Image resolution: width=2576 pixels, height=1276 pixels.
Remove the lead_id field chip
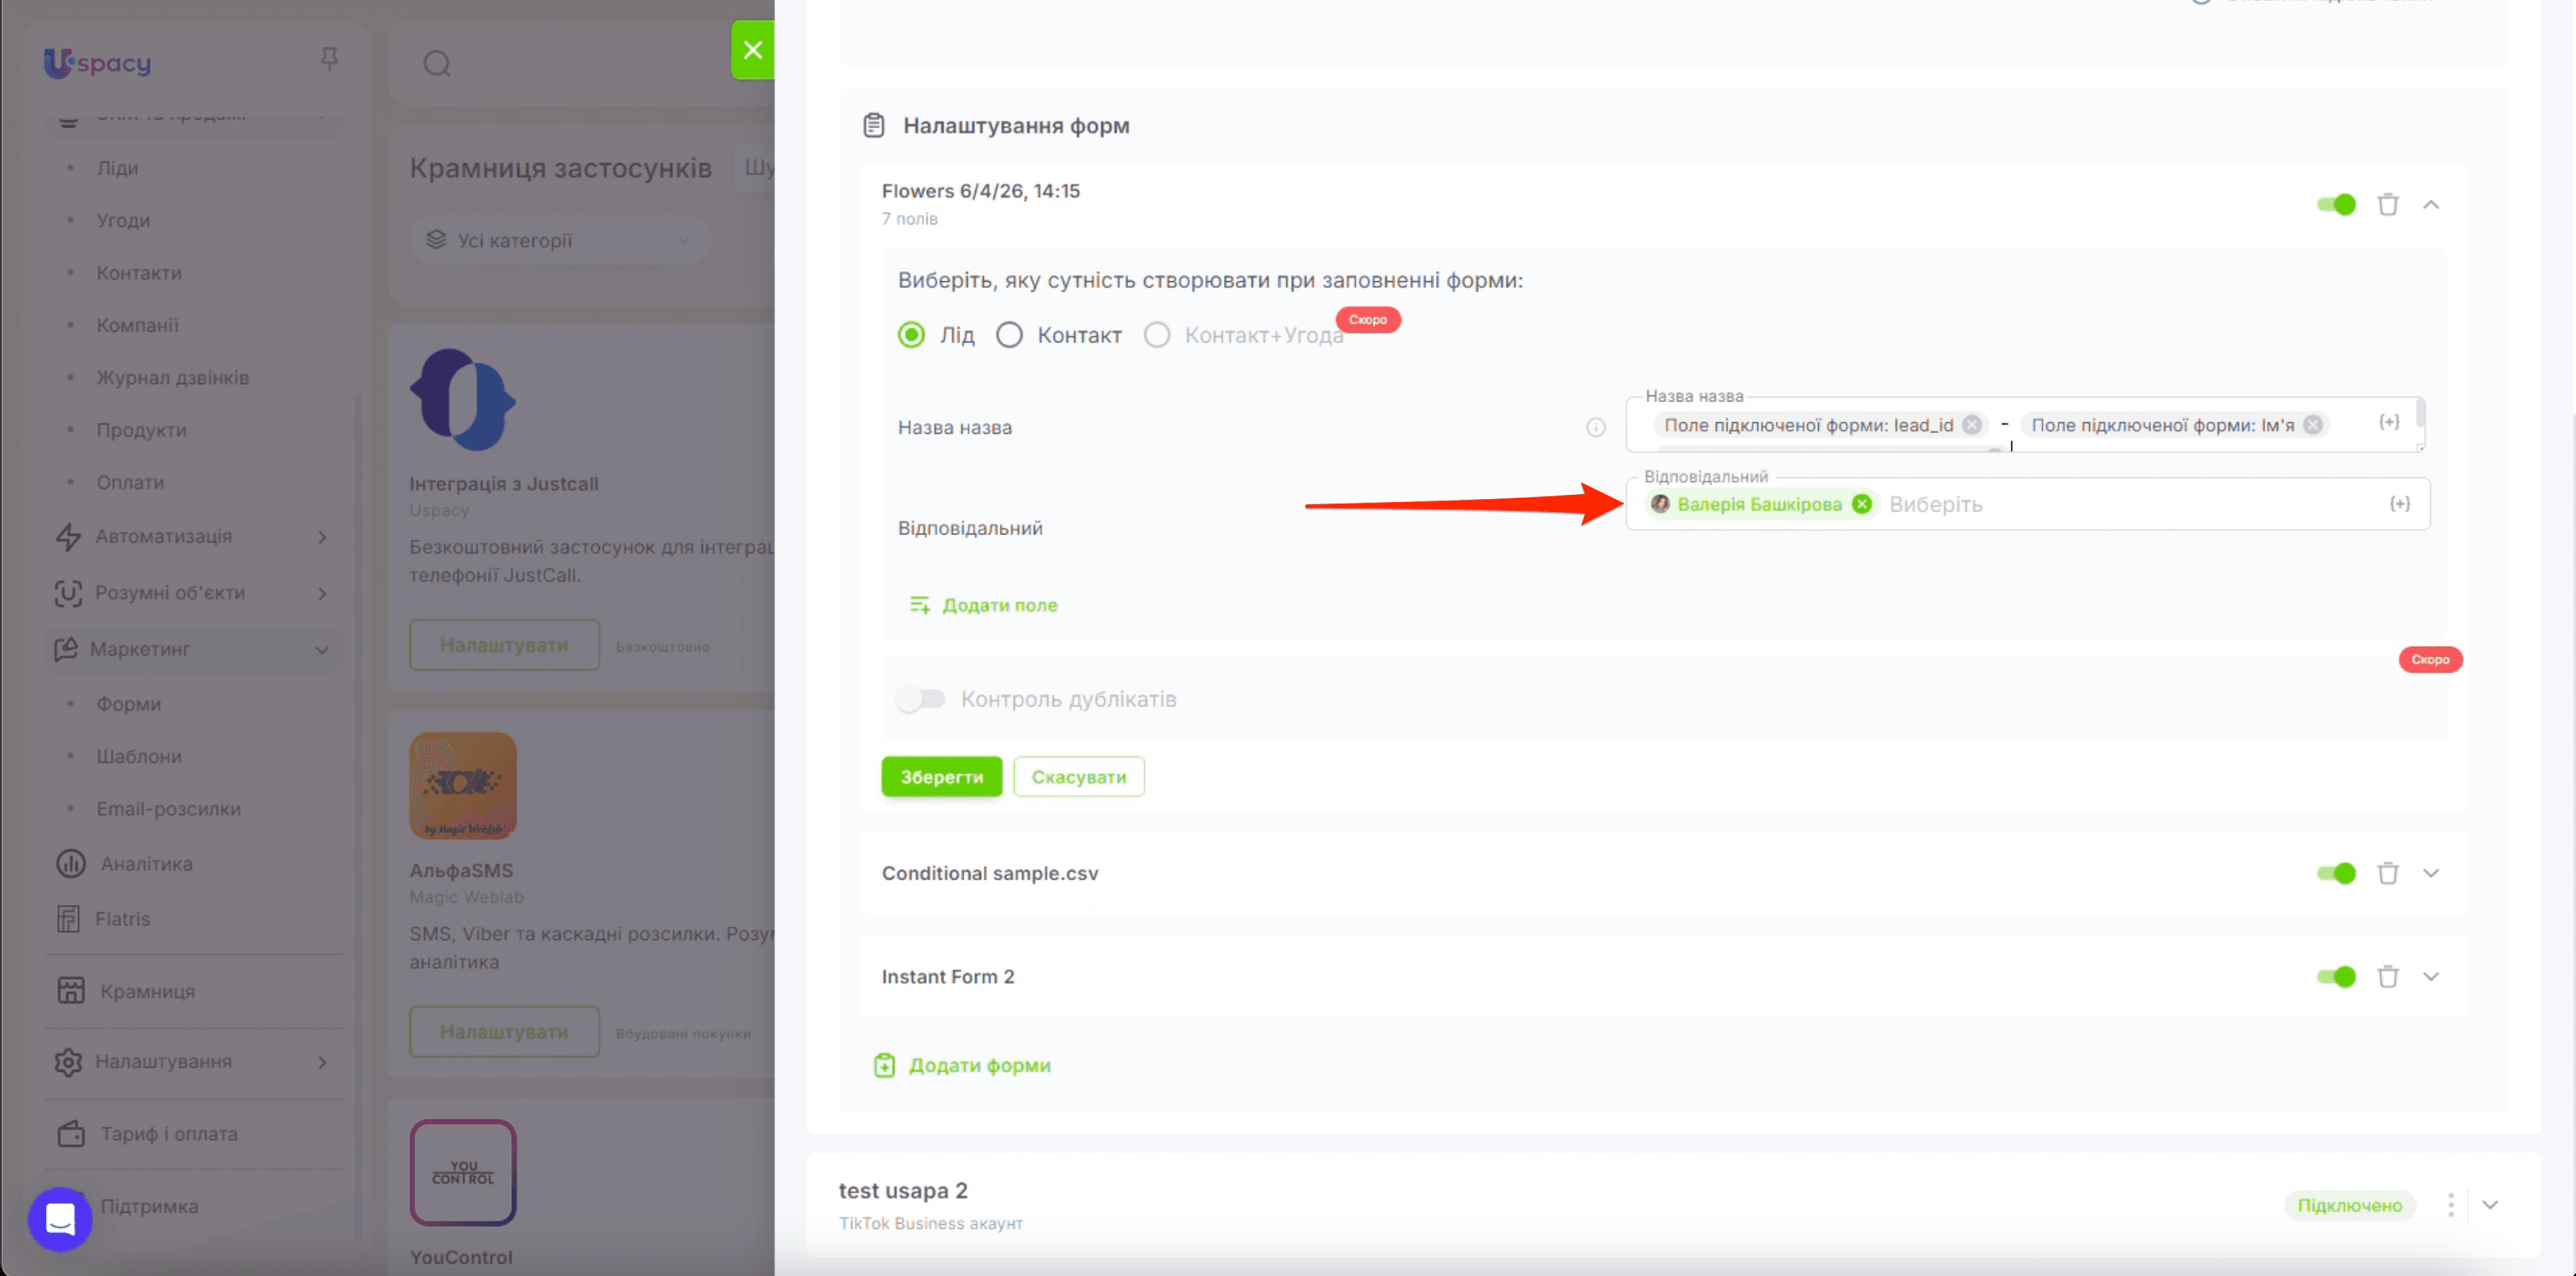coord(1972,425)
